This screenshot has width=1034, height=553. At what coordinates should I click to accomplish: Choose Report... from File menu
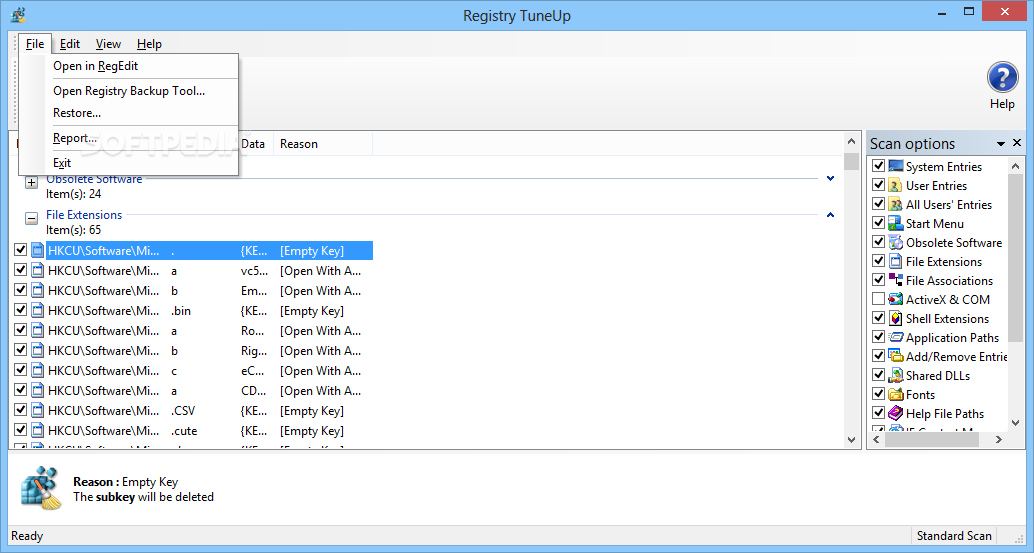tap(129, 138)
